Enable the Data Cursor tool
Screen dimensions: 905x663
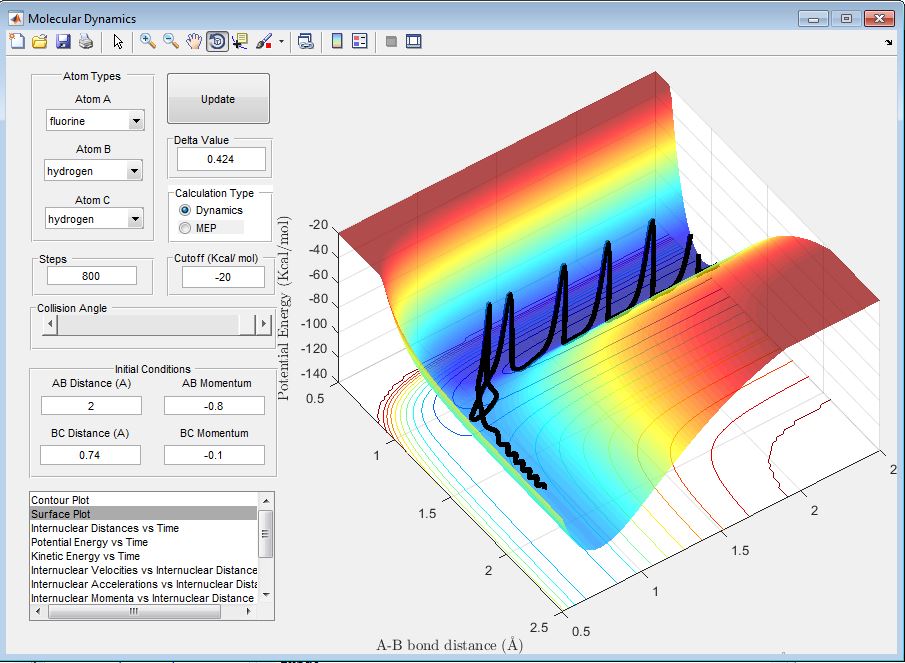point(240,41)
